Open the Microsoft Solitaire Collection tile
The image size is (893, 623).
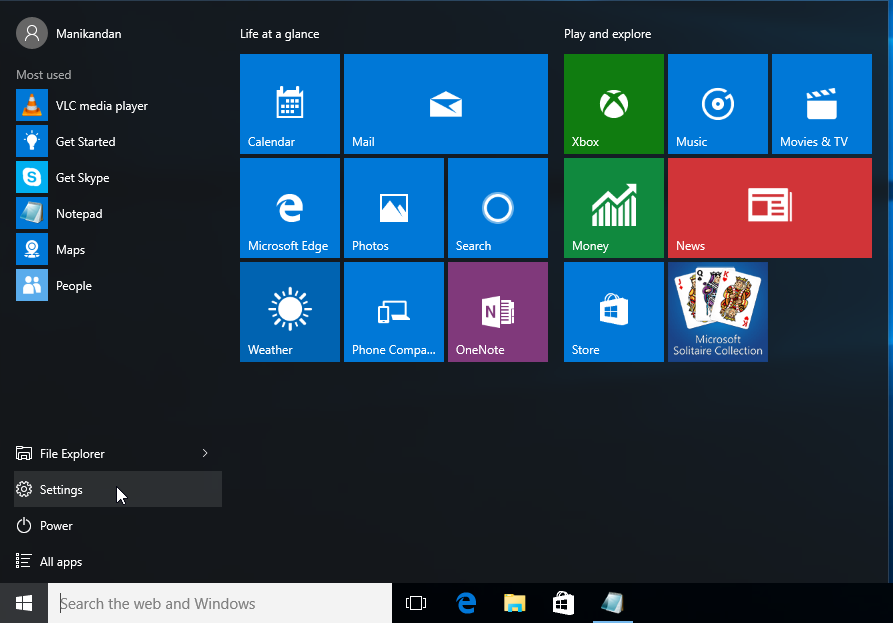[x=718, y=312]
